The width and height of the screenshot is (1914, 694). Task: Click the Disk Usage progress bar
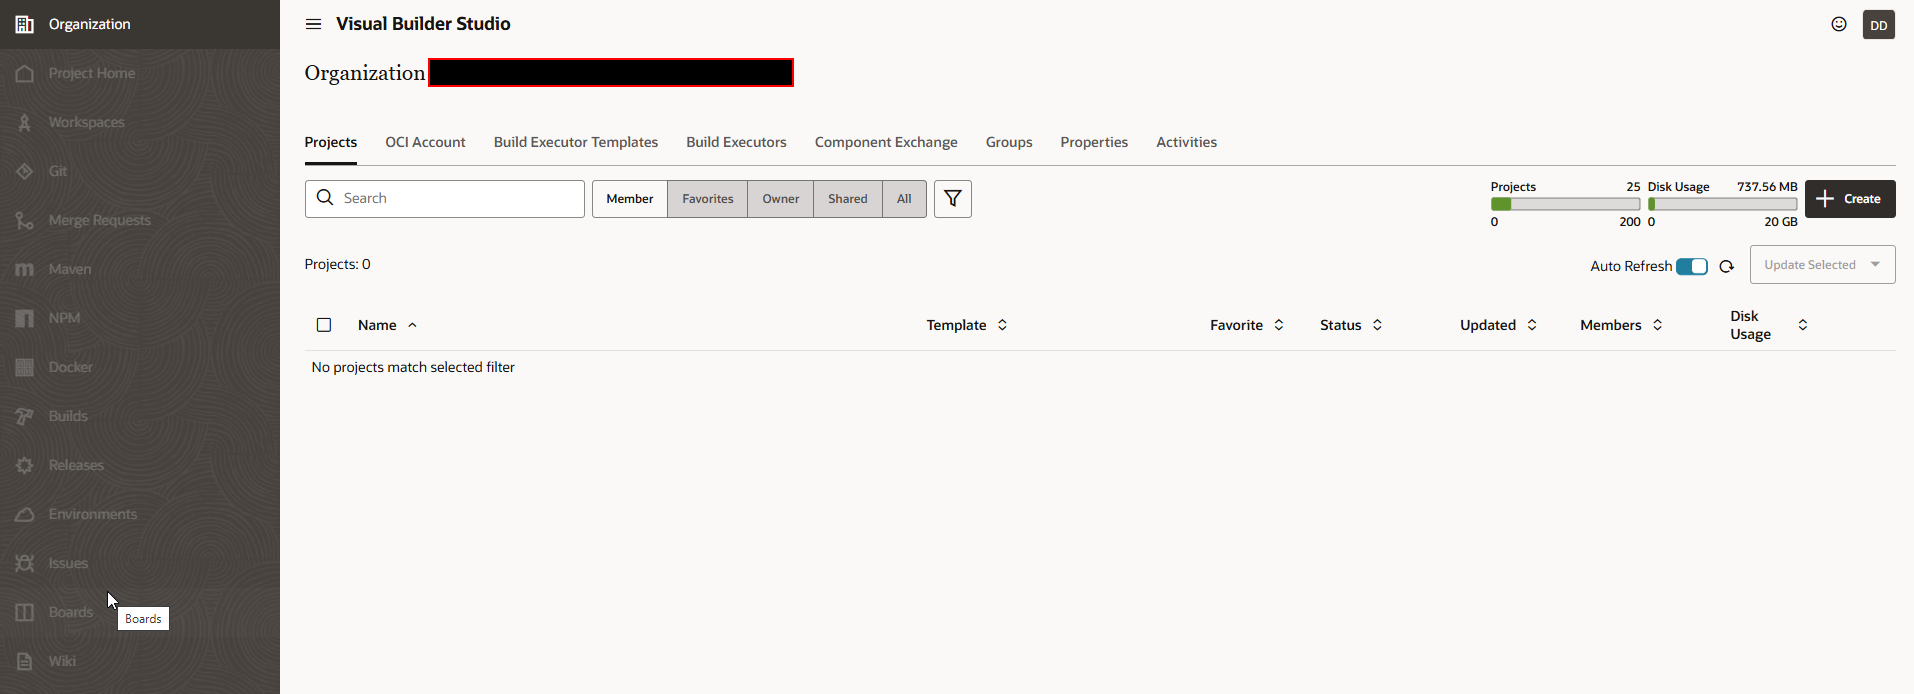(1723, 204)
